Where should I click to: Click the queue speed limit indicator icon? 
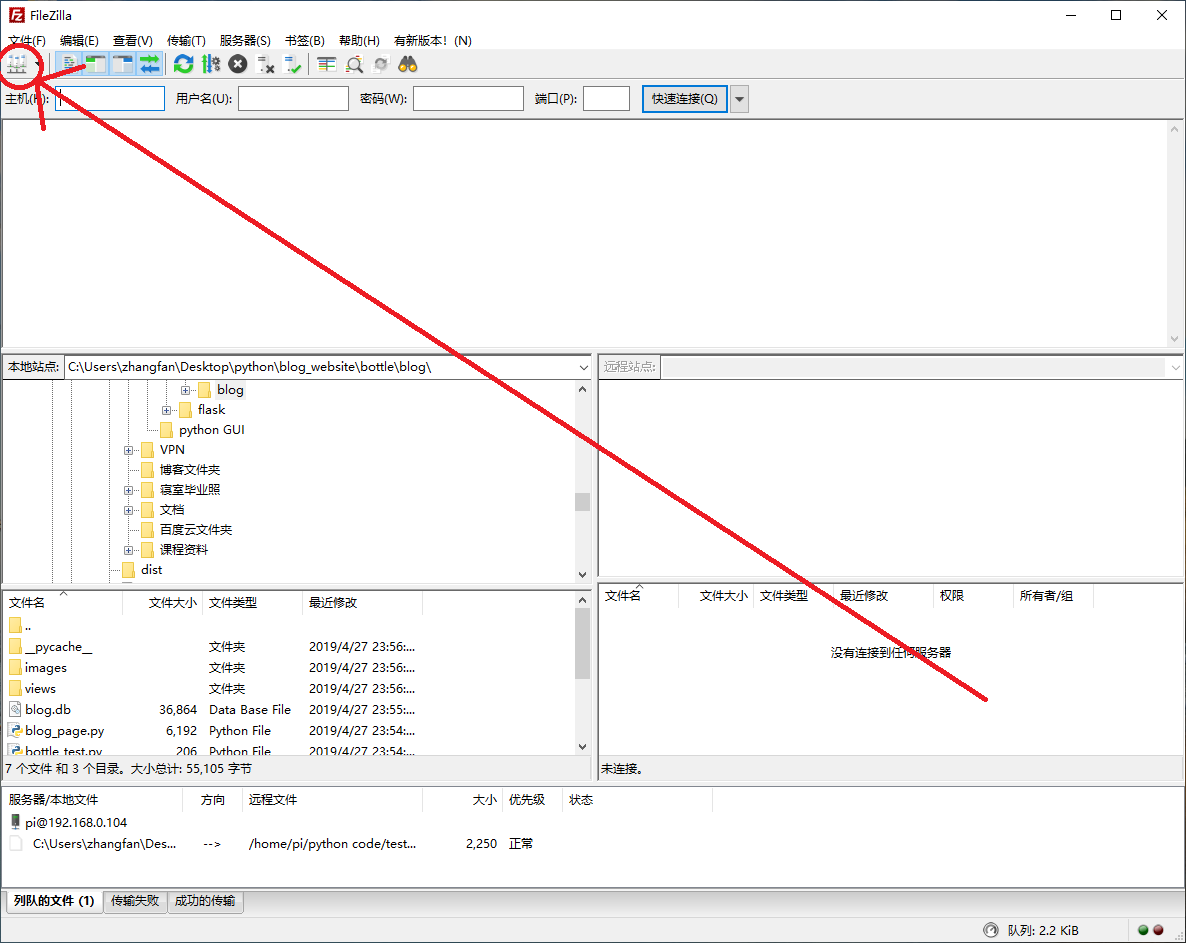tap(991, 931)
